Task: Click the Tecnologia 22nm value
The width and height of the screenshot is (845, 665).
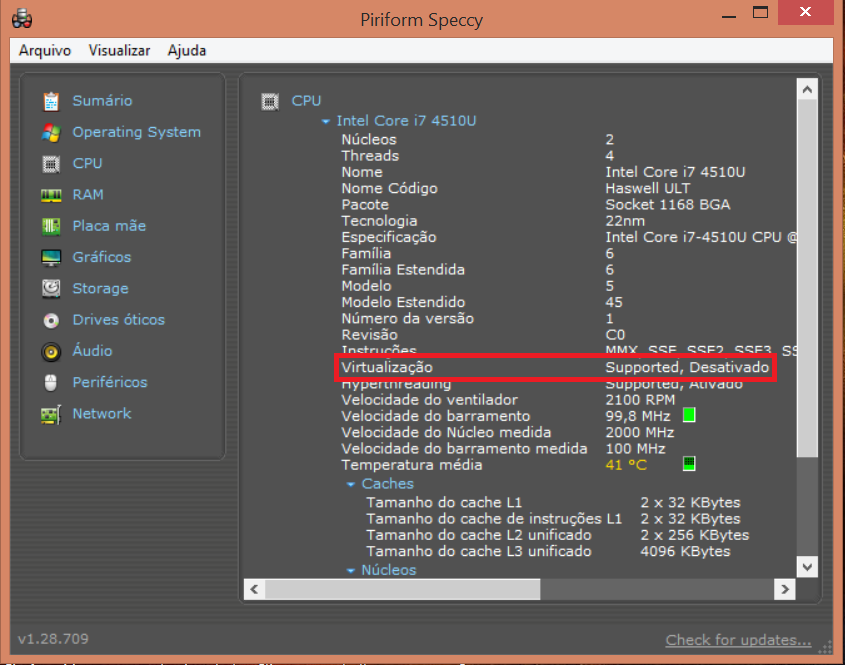Action: (625, 221)
